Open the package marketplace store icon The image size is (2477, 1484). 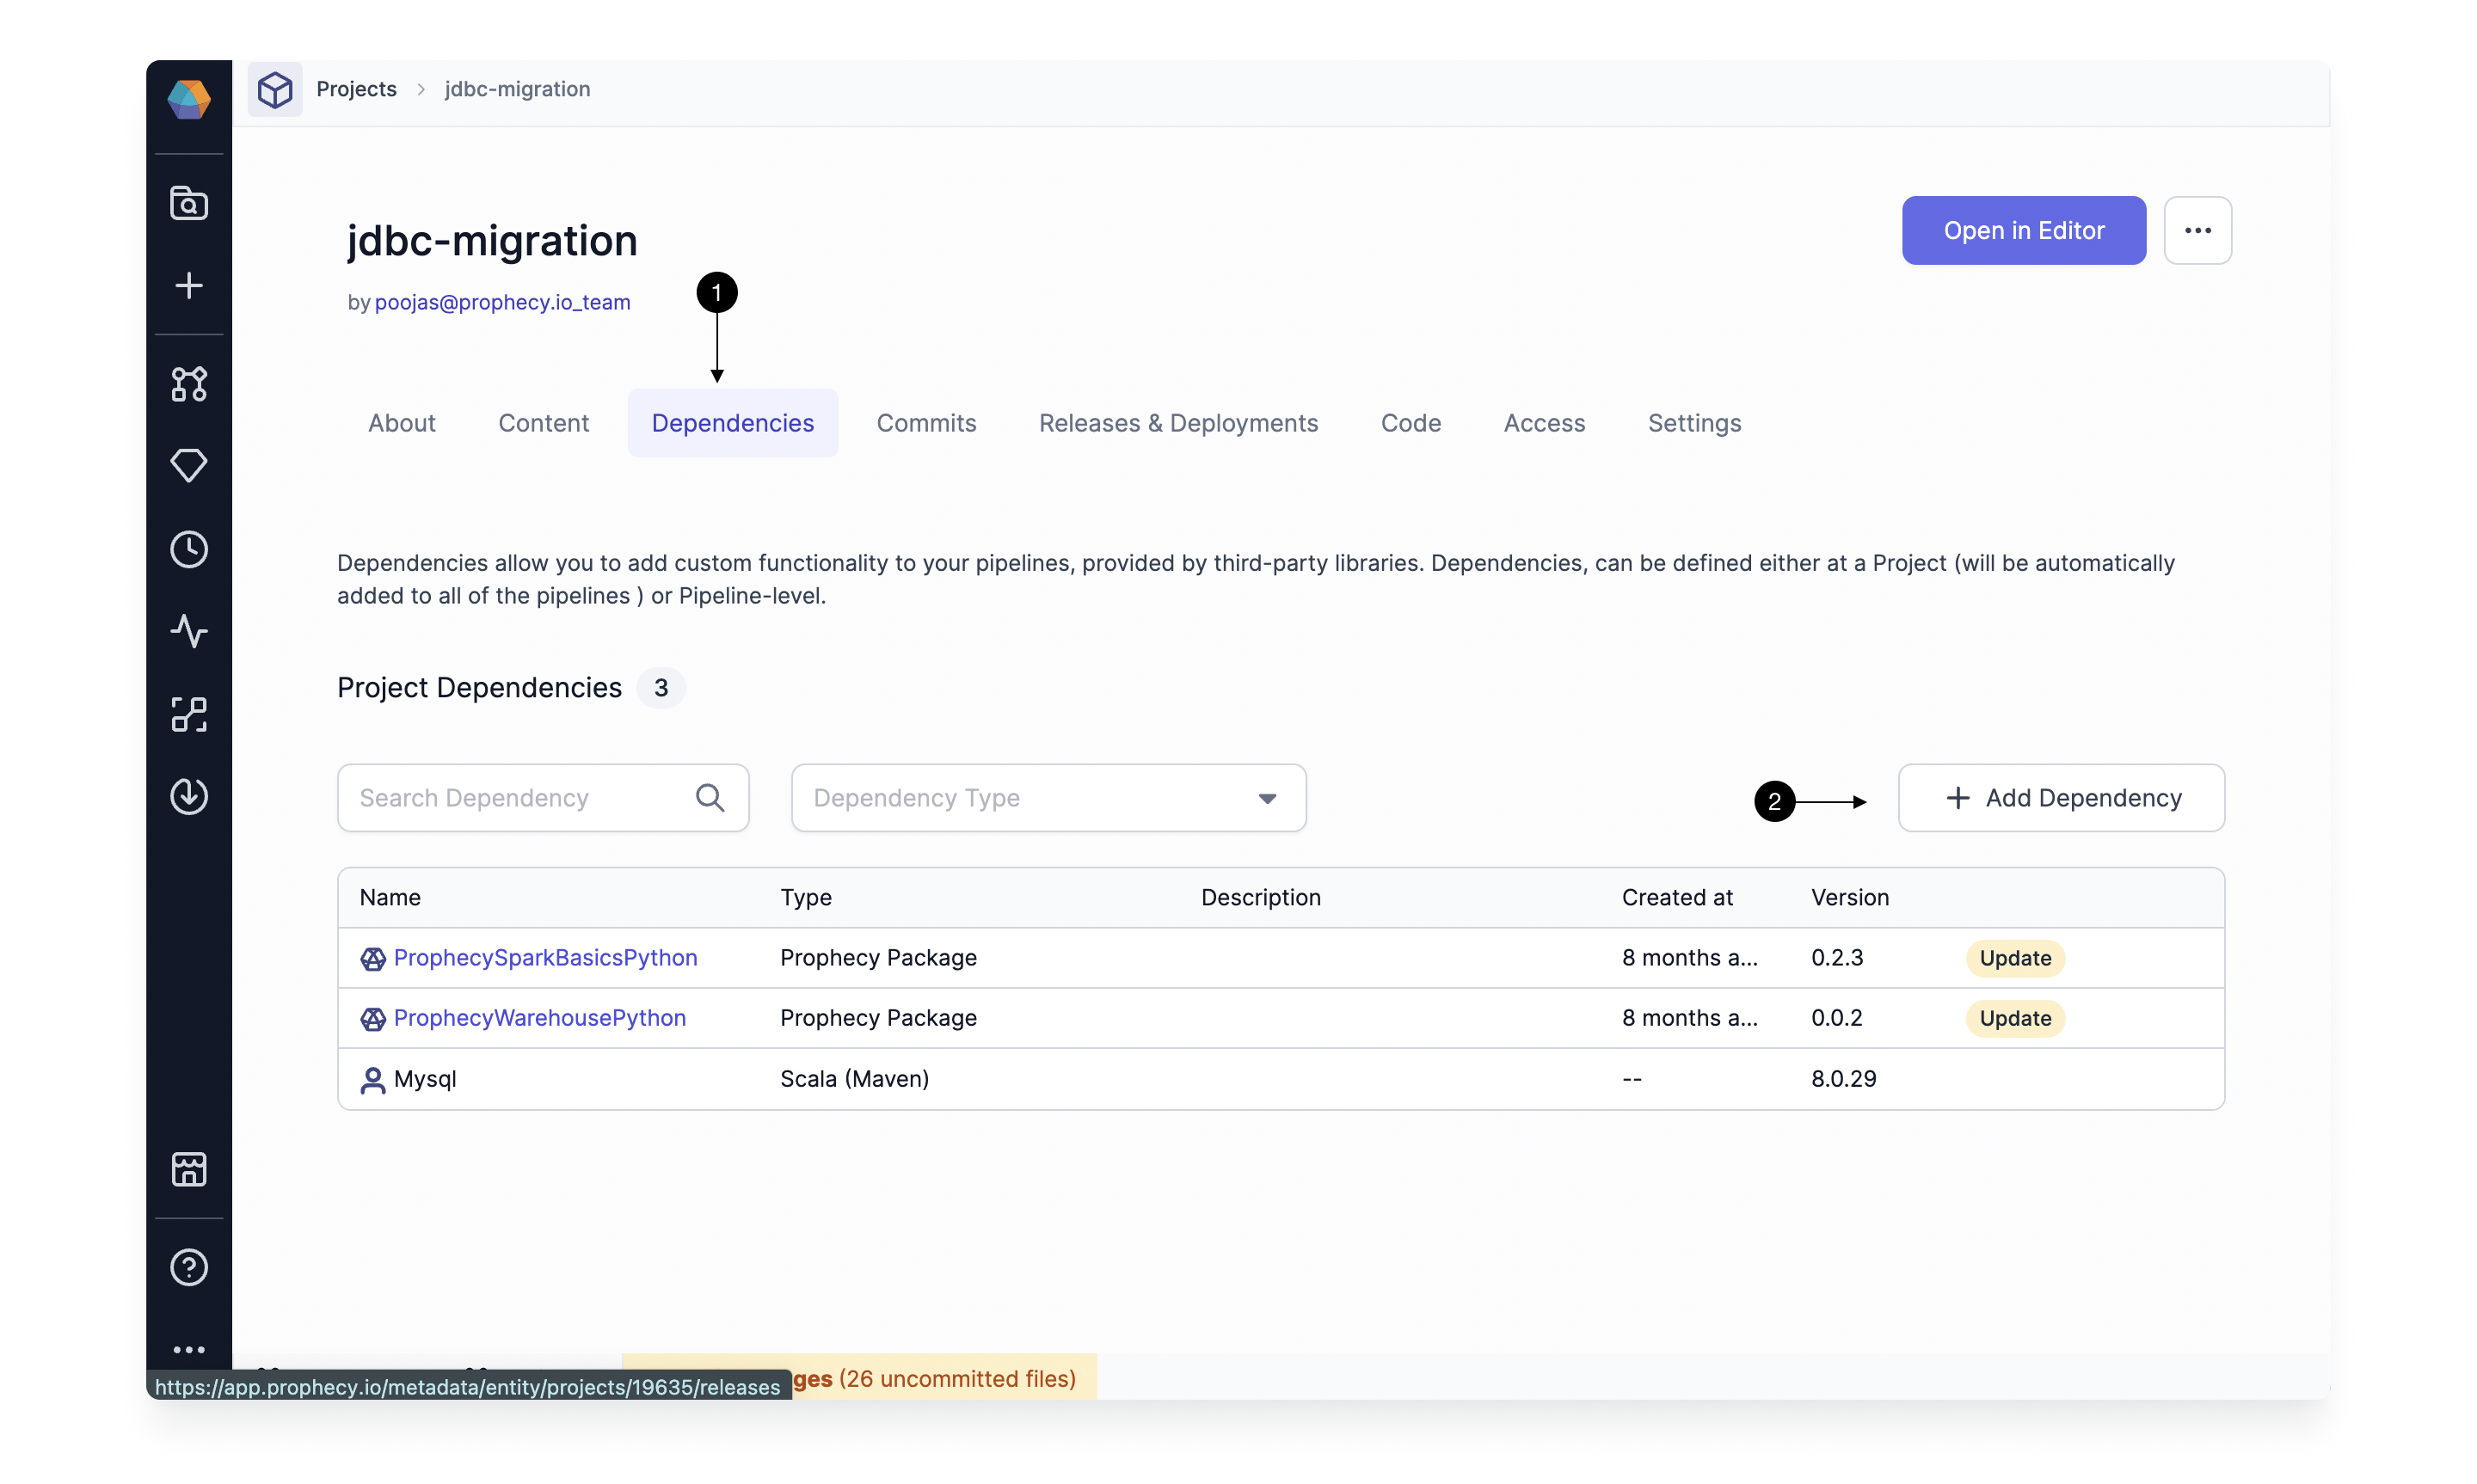pos(188,1169)
